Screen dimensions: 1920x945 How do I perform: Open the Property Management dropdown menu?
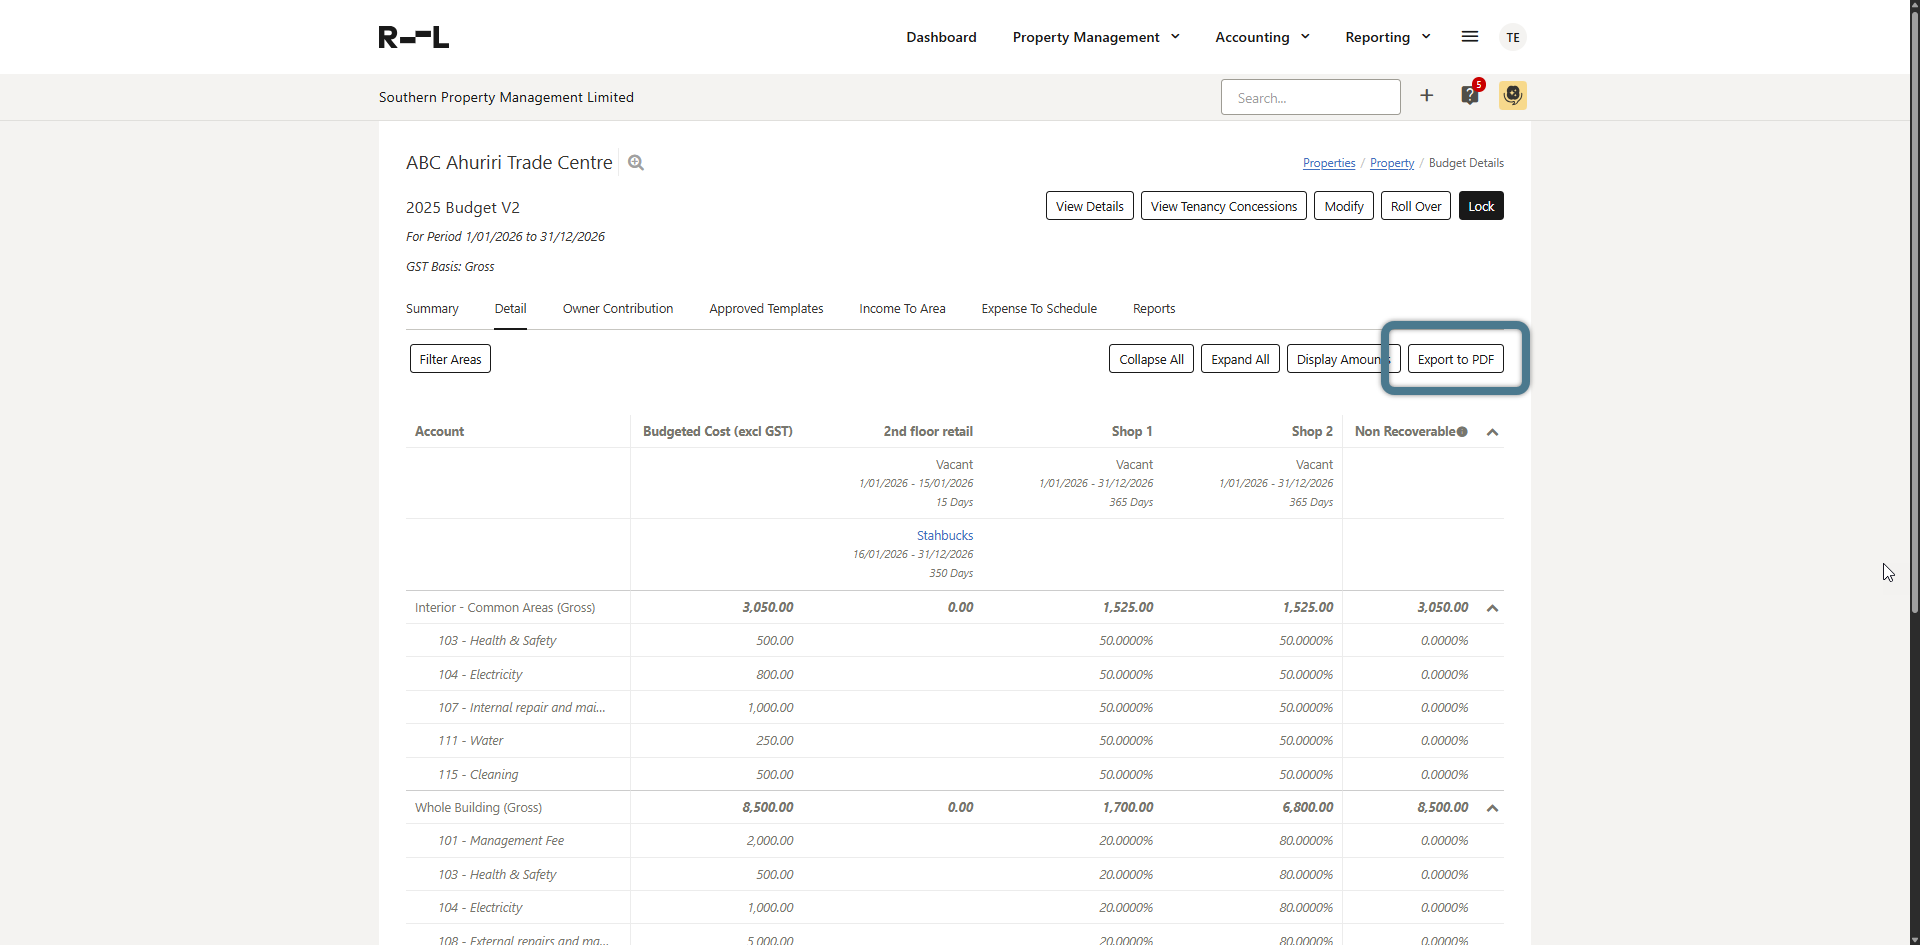[x=1096, y=37]
